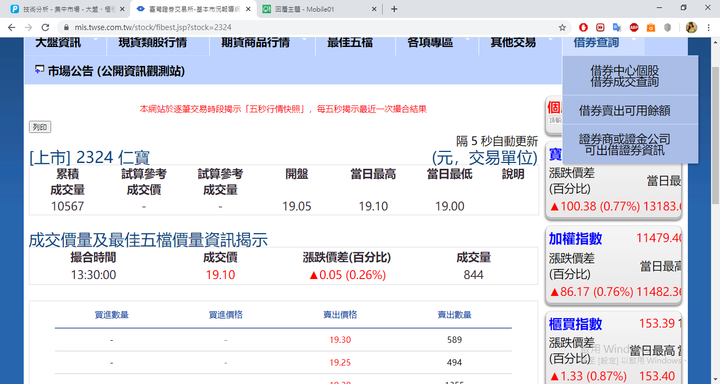Open the 期貨商品行情 menu
The width and height of the screenshot is (720, 384).
click(255, 43)
